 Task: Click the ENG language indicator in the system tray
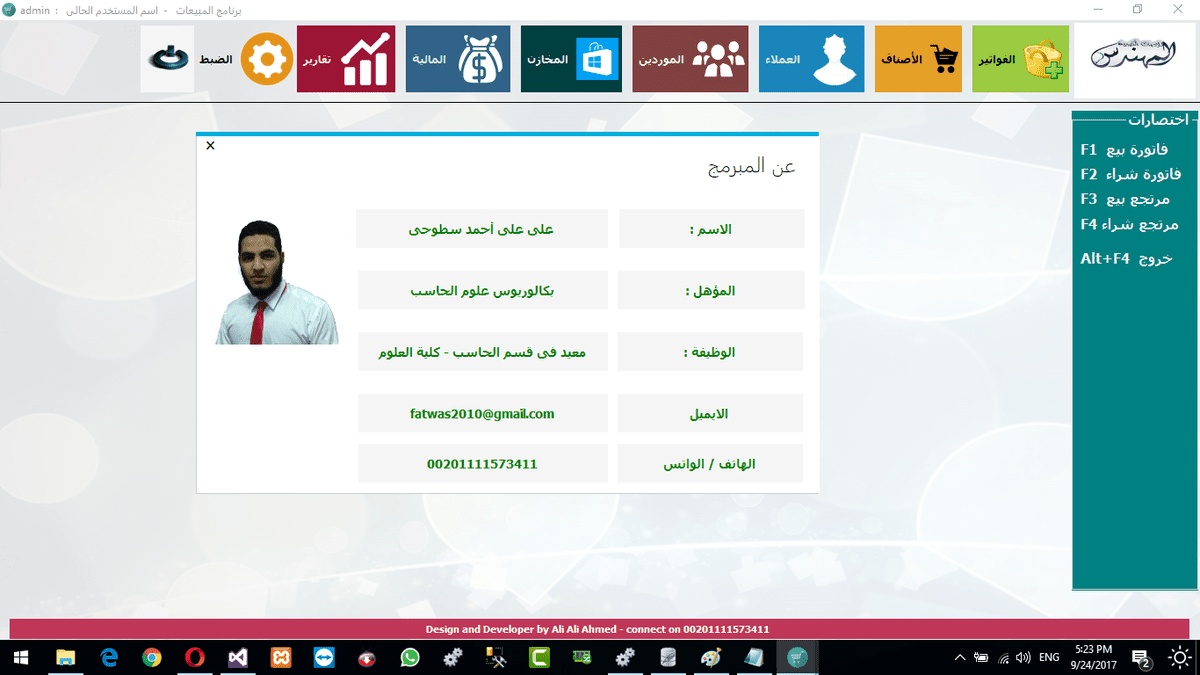[1048, 657]
